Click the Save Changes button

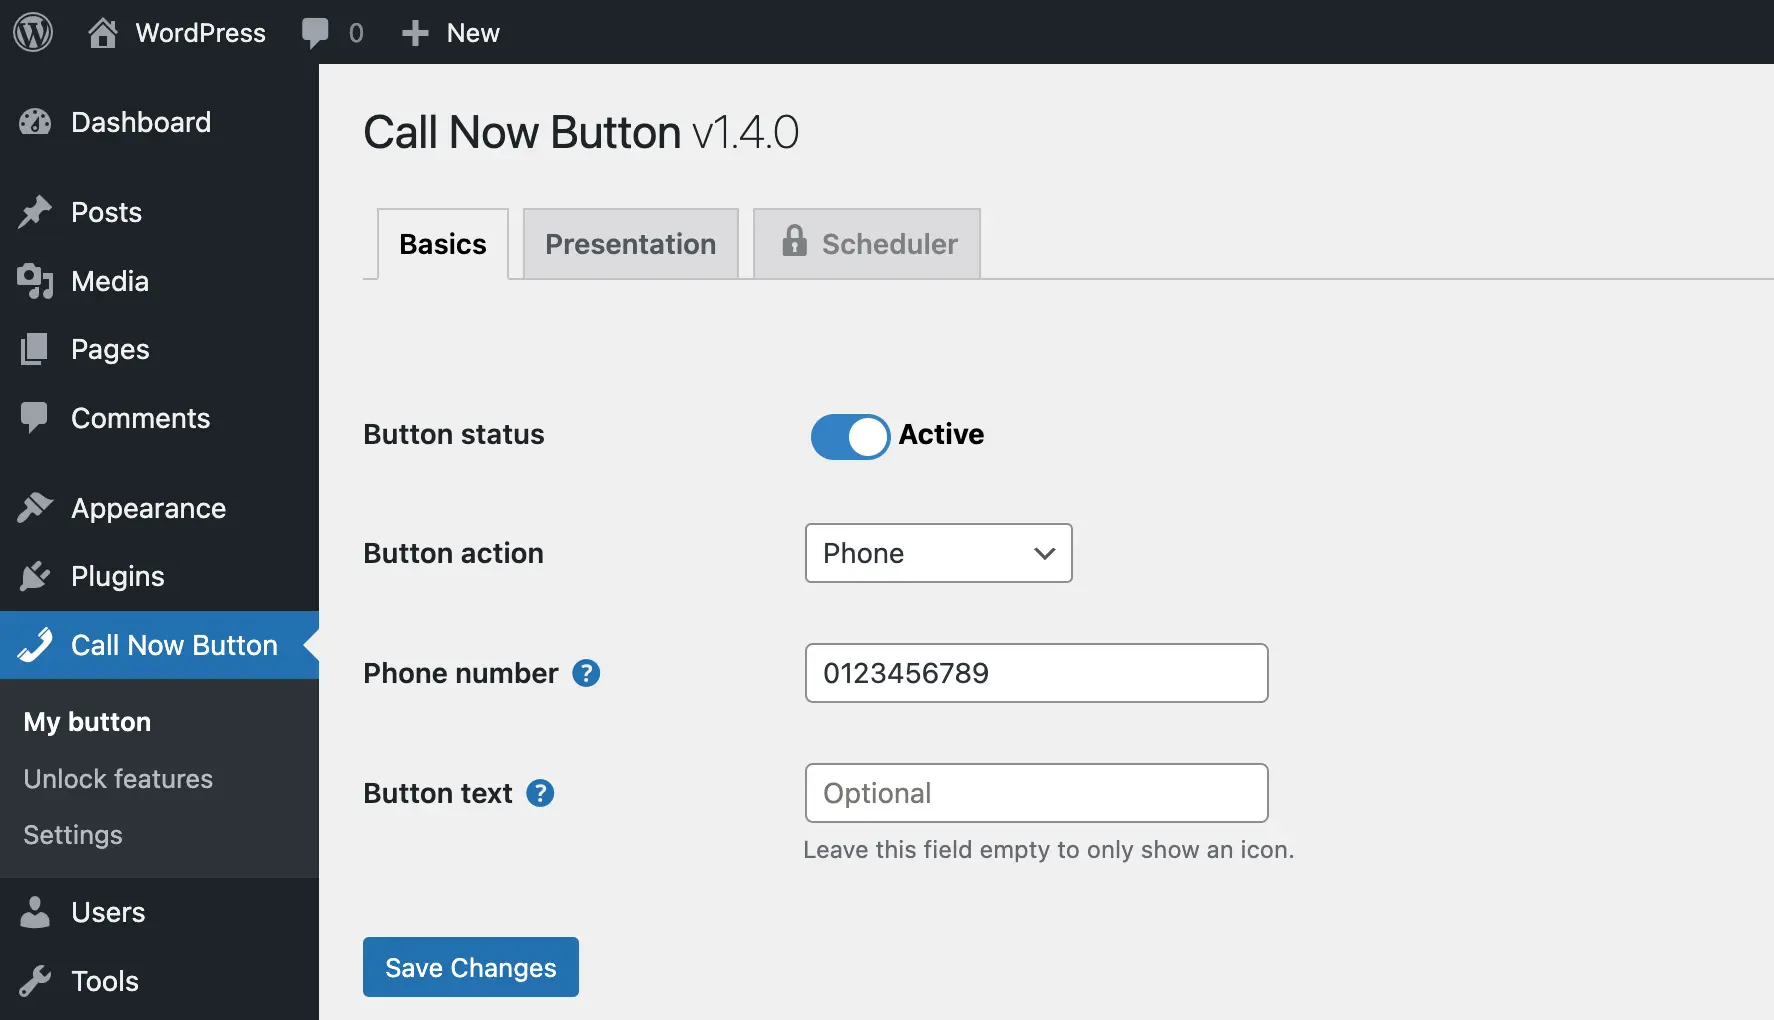[470, 967]
